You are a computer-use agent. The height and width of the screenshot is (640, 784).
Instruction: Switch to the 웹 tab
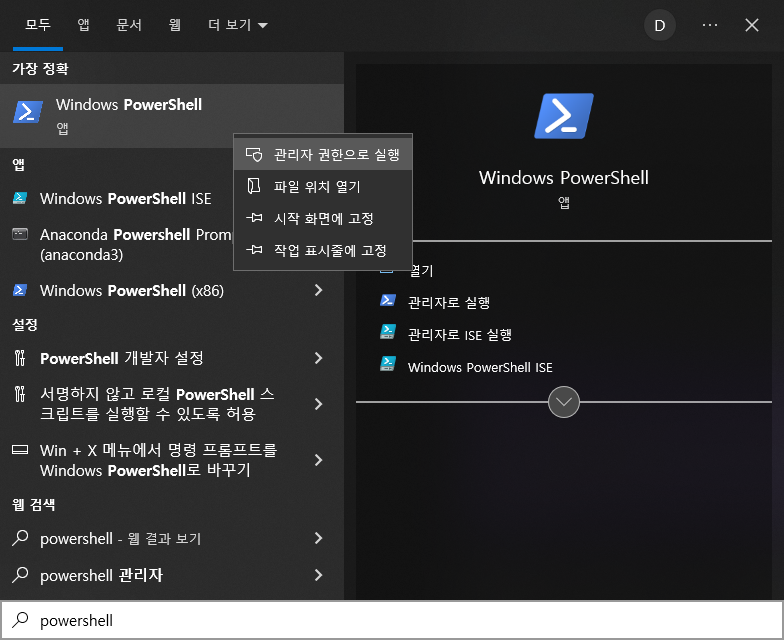tap(174, 25)
